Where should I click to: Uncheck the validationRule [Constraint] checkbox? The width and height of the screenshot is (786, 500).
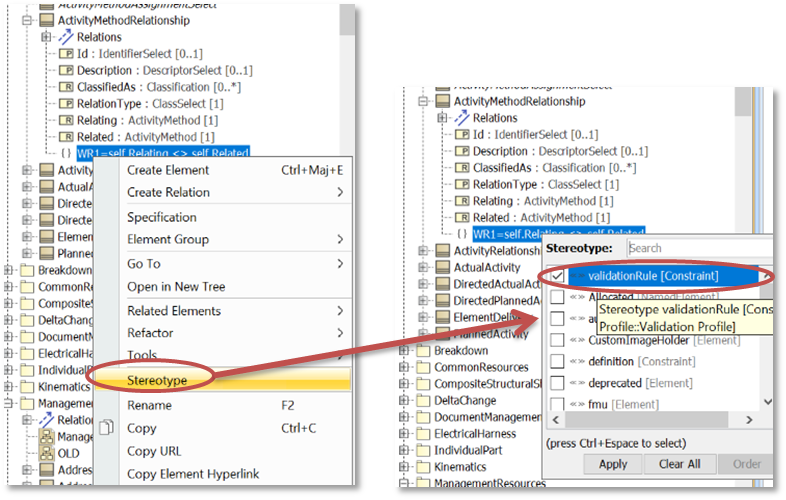coord(557,275)
